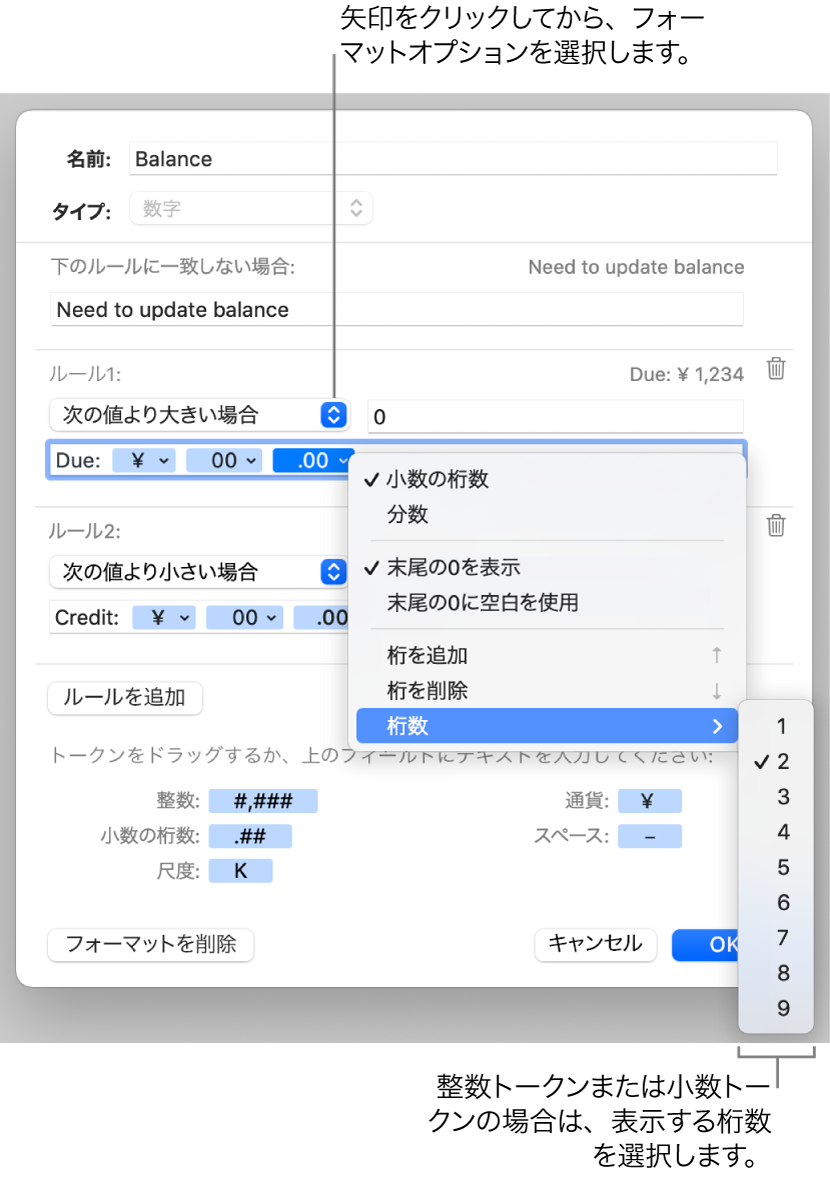Select the 整数 token #,###
This screenshot has height=1178, width=830.
(262, 800)
